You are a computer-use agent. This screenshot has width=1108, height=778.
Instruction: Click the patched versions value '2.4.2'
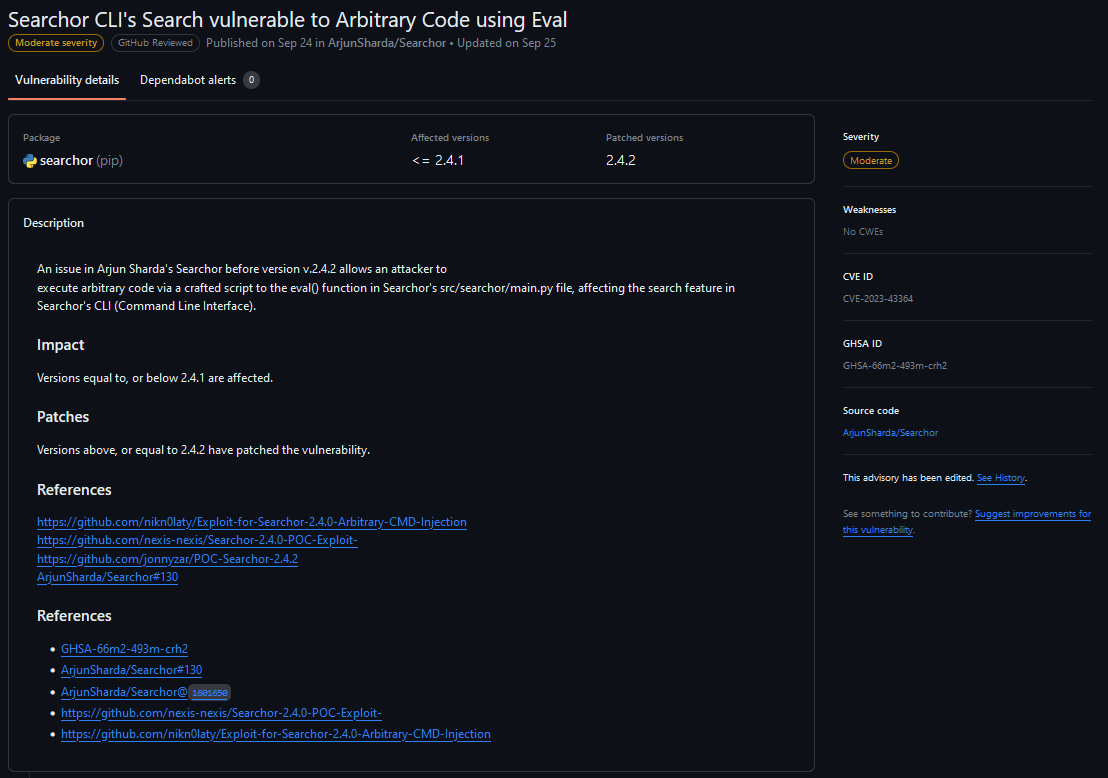click(620, 160)
